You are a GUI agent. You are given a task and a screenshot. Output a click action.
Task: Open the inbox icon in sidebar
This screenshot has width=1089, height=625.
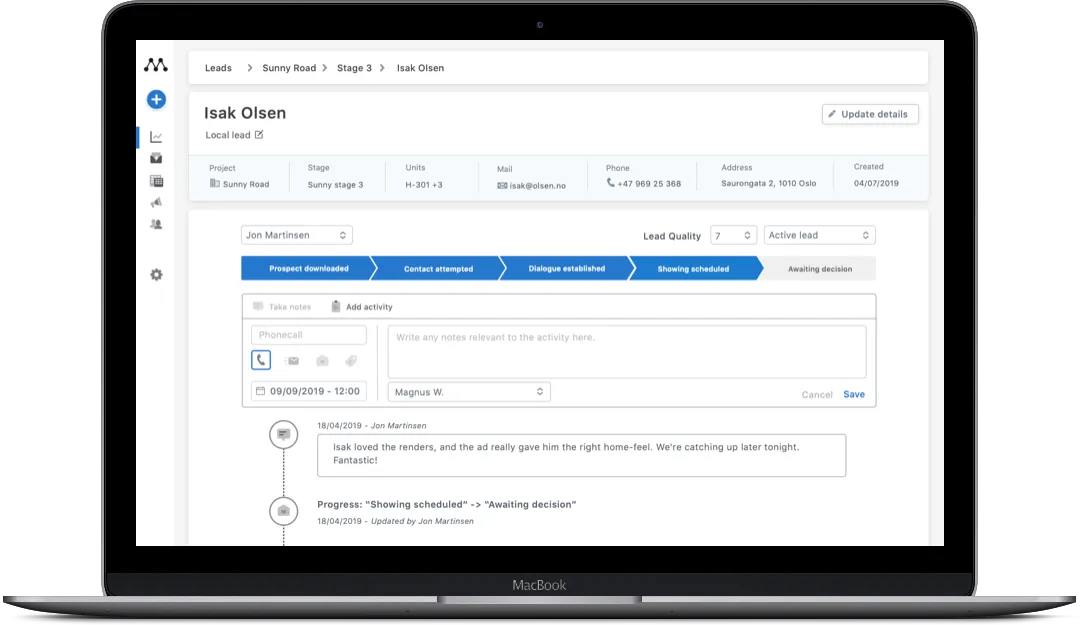(x=156, y=158)
